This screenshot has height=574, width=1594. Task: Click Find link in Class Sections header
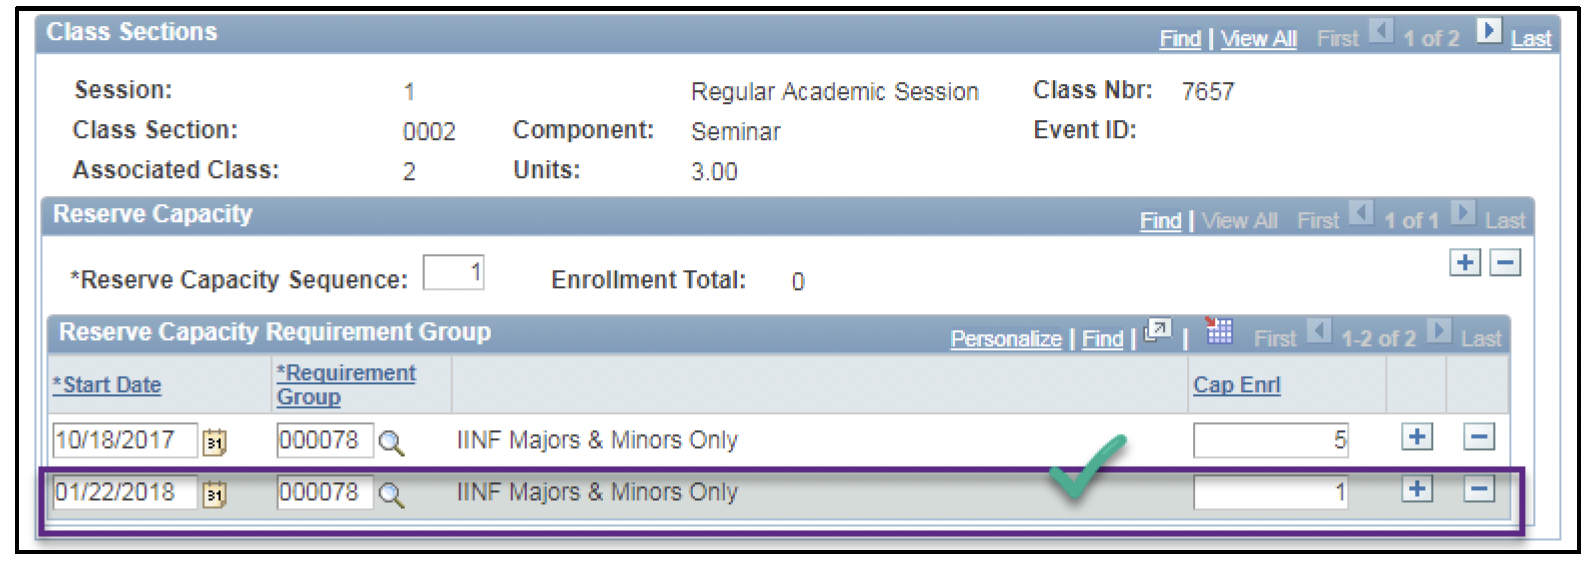1180,39
